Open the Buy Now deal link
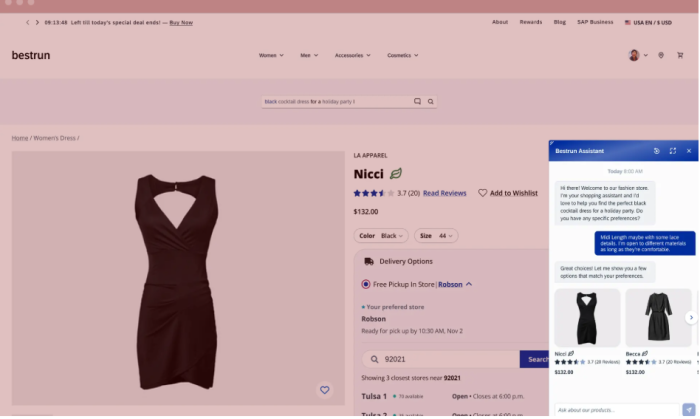The image size is (700, 419). (x=181, y=22)
